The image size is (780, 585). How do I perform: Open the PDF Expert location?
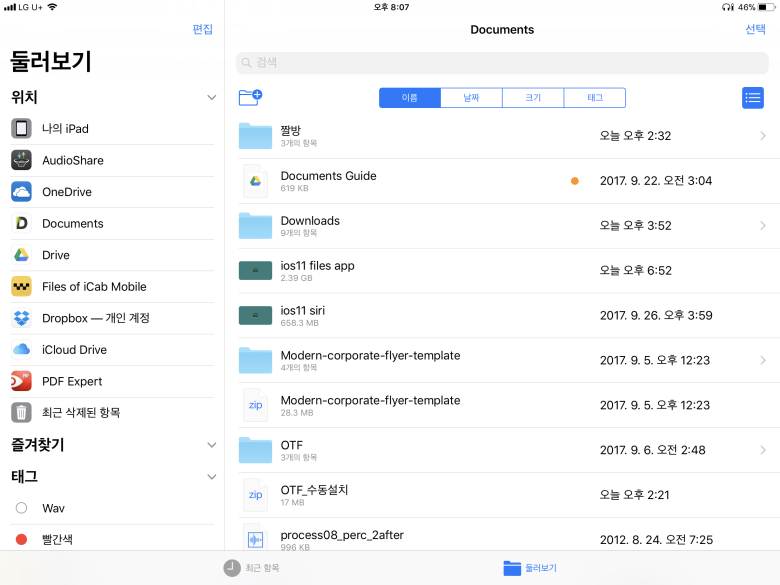point(72,381)
